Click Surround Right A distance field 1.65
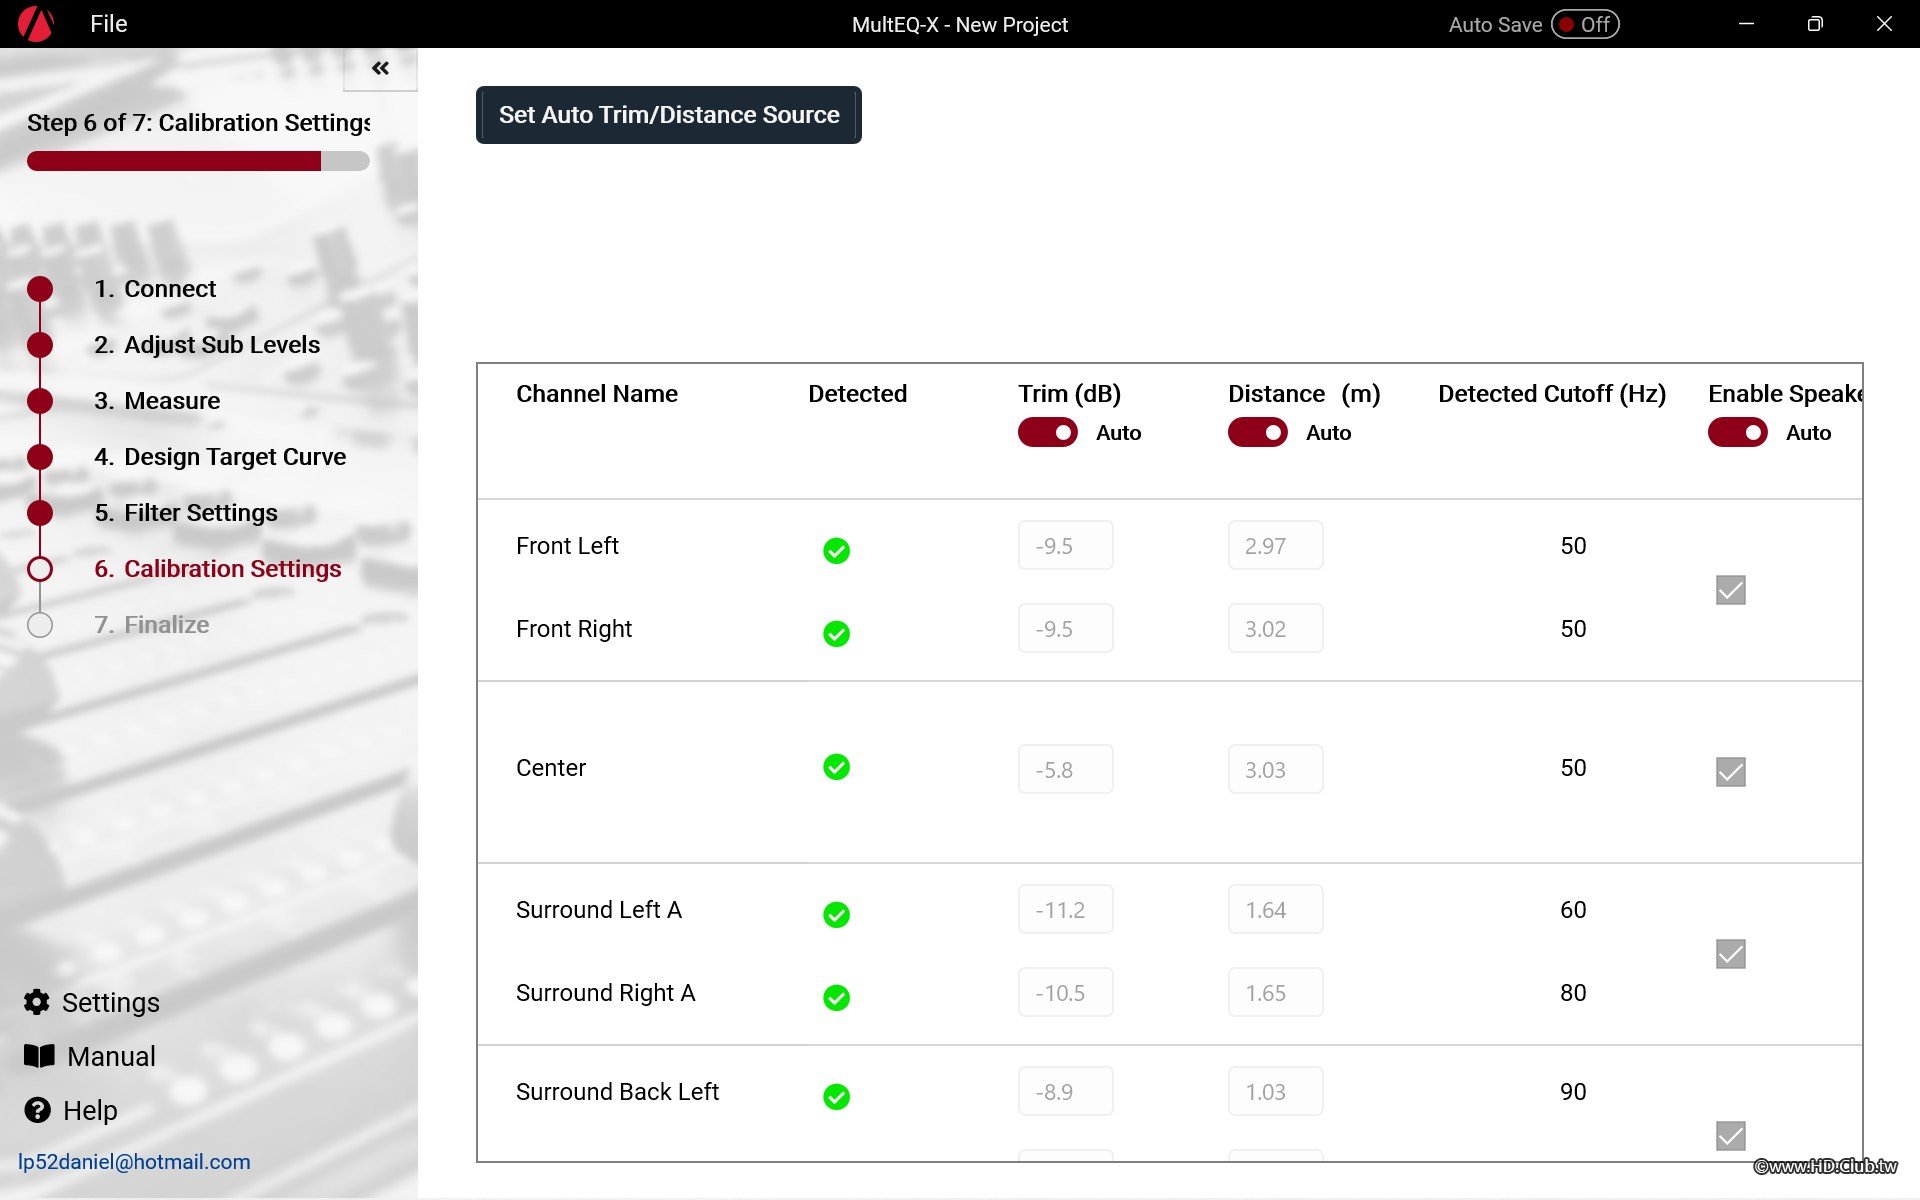Viewport: 1920px width, 1200px height. 1275,992
